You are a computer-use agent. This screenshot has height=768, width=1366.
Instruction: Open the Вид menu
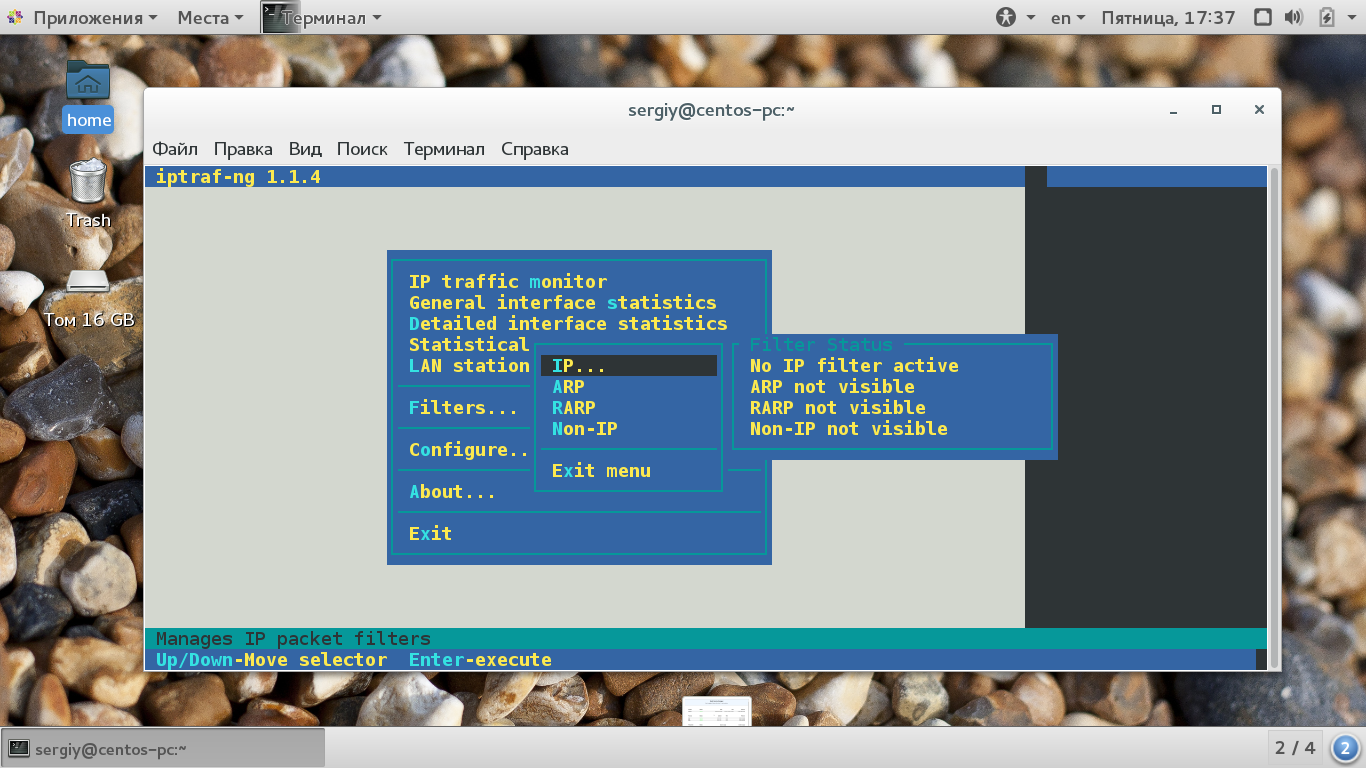[x=305, y=149]
